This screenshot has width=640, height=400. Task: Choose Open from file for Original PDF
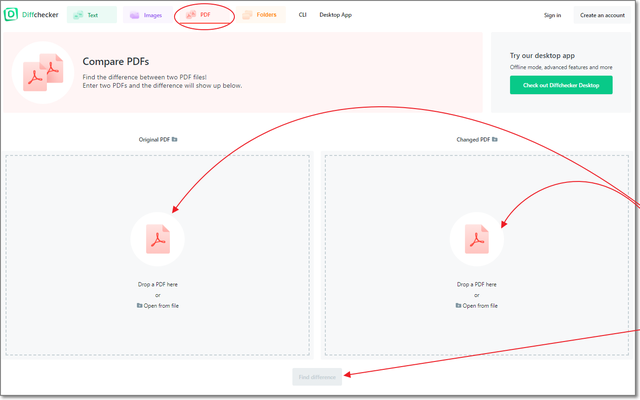[x=158, y=305]
